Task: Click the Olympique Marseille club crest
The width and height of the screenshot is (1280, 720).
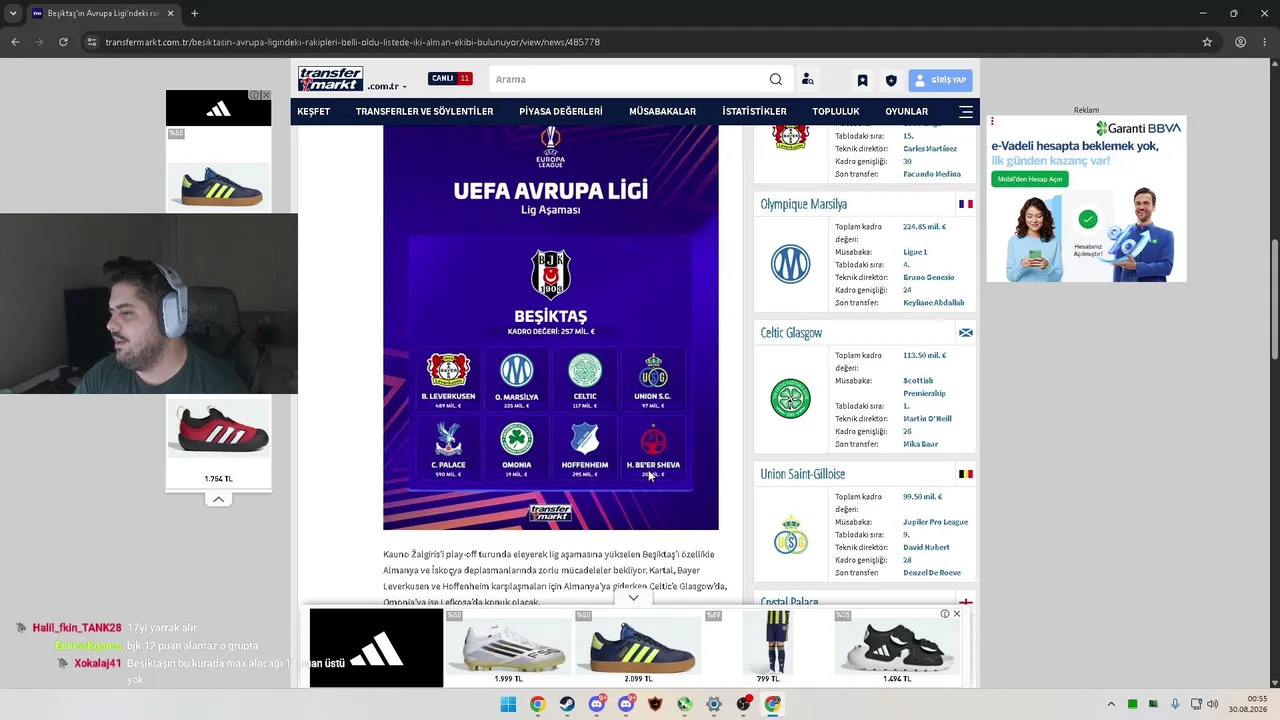Action: pos(790,264)
